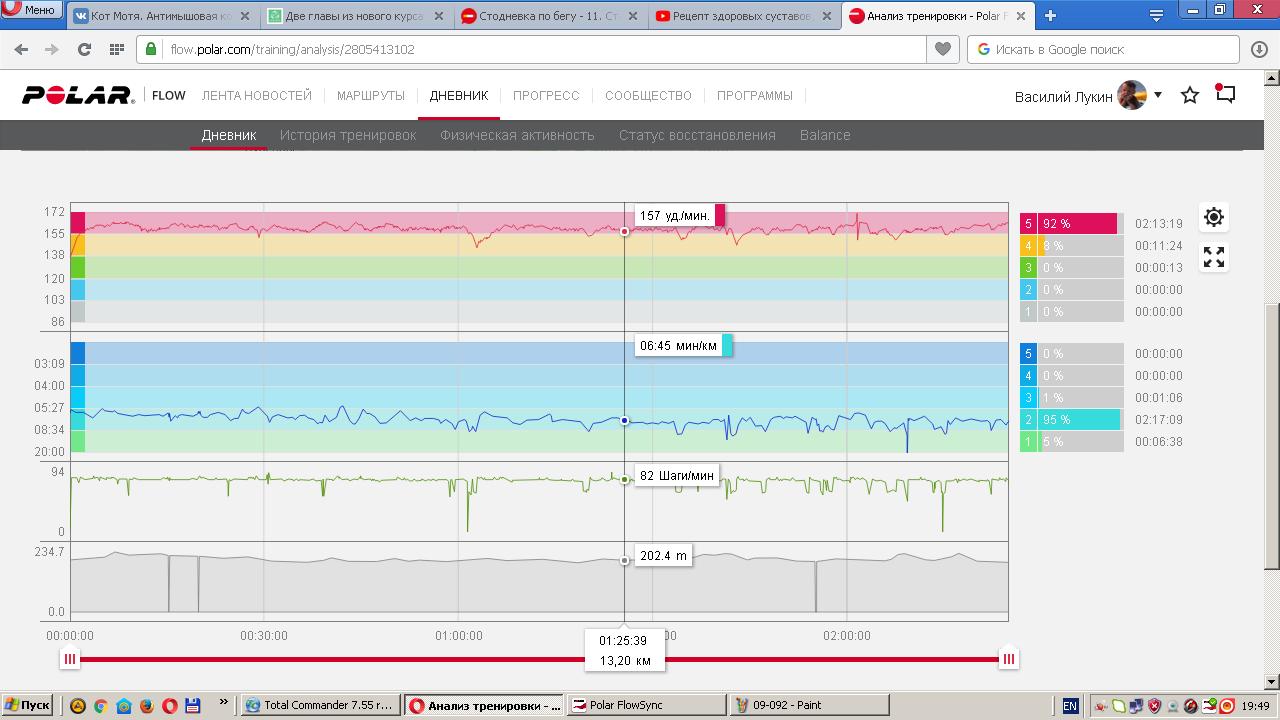Viewport: 1280px width, 720px height.
Task: Open the notifications message icon
Action: (x=1225, y=94)
